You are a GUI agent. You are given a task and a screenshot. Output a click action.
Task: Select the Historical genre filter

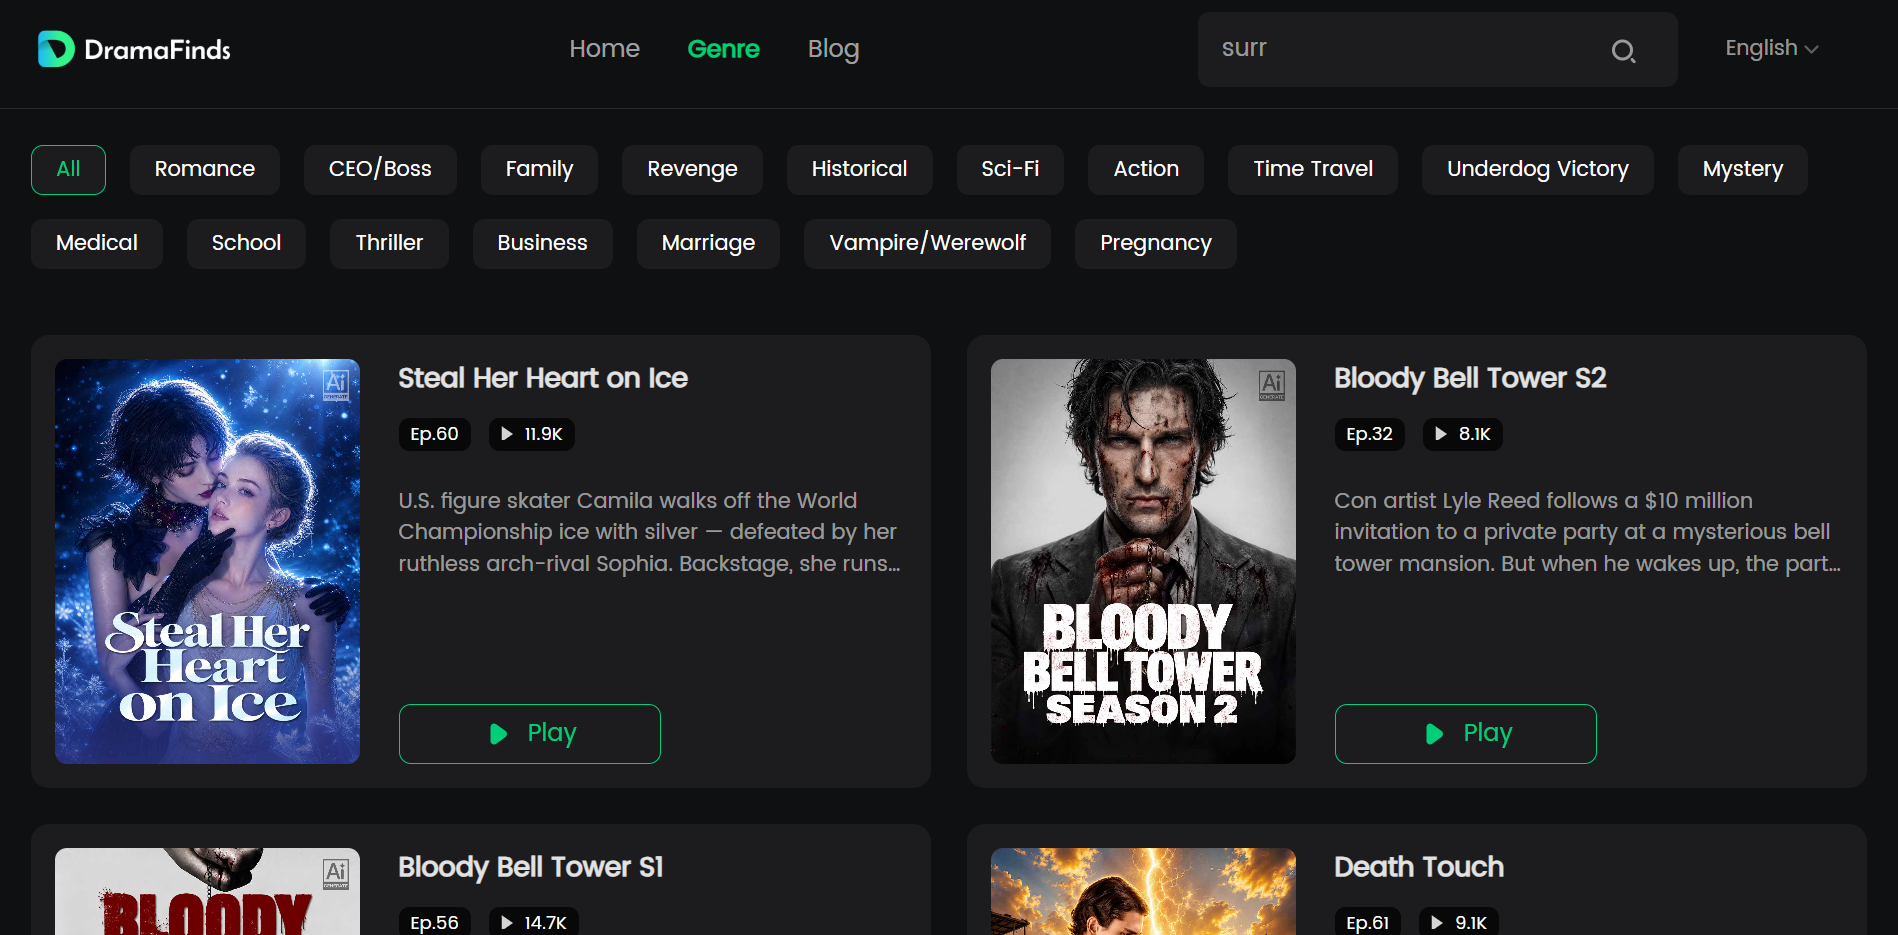click(x=859, y=169)
